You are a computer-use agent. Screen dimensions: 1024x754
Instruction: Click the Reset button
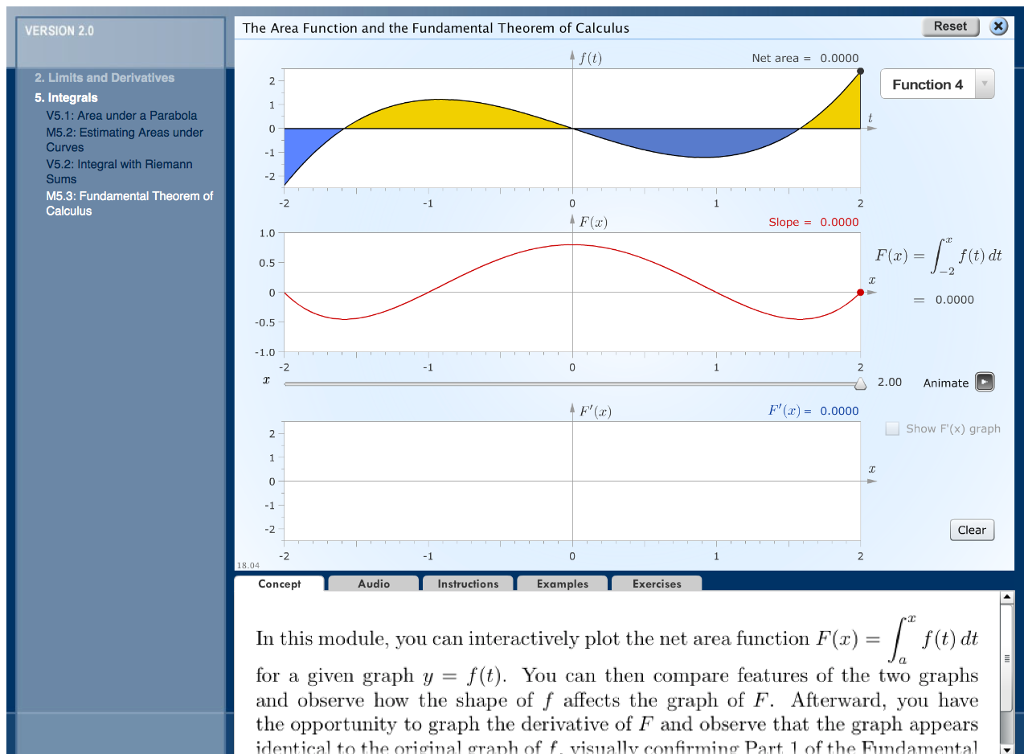point(950,27)
